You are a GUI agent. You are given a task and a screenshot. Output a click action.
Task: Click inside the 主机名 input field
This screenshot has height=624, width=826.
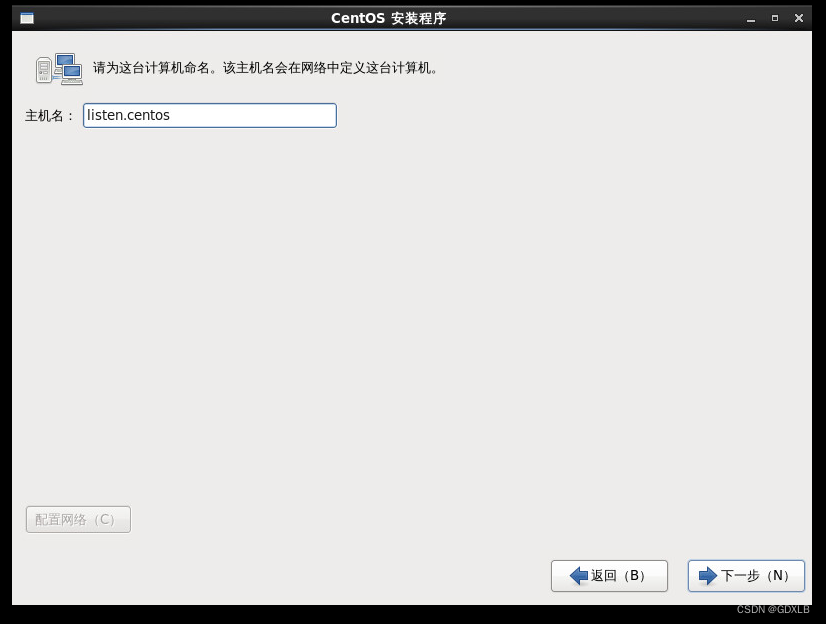pos(210,115)
